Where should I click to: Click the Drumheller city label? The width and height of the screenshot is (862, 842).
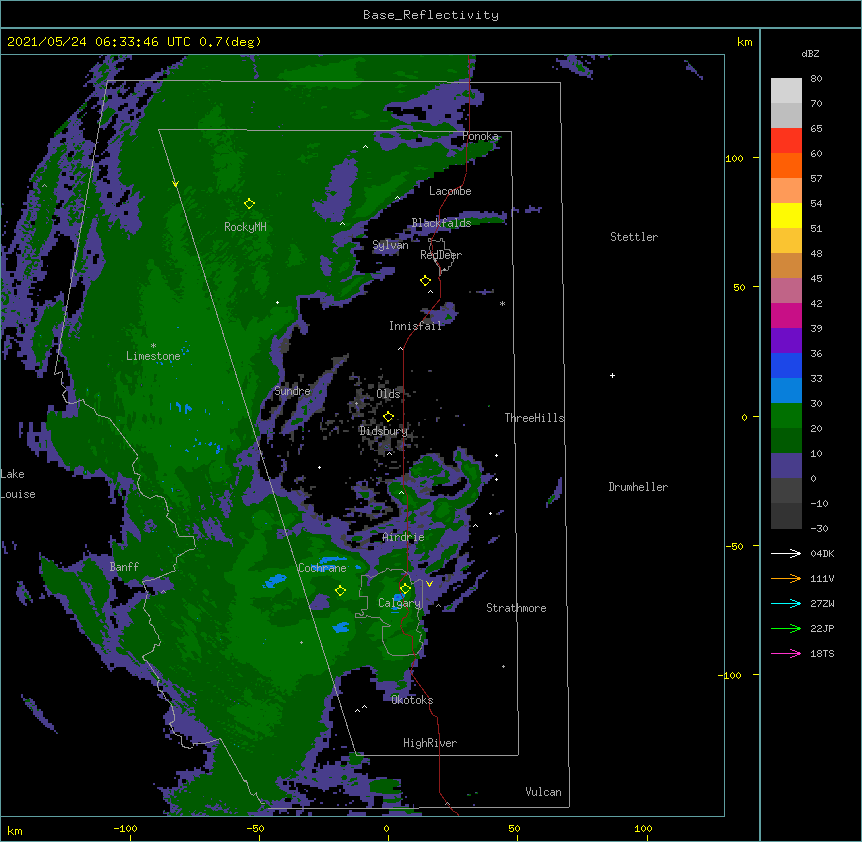tap(638, 487)
